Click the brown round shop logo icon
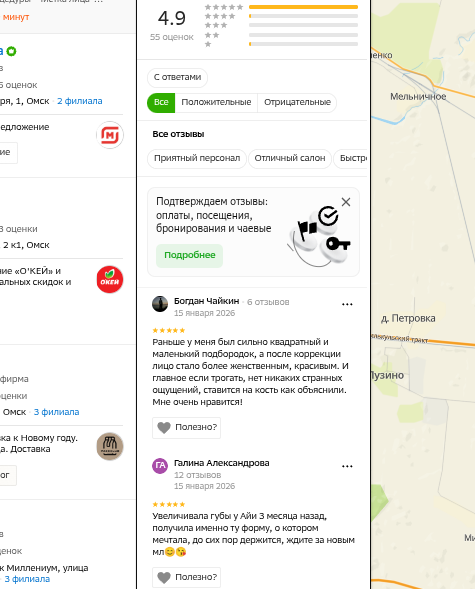 coord(110,446)
